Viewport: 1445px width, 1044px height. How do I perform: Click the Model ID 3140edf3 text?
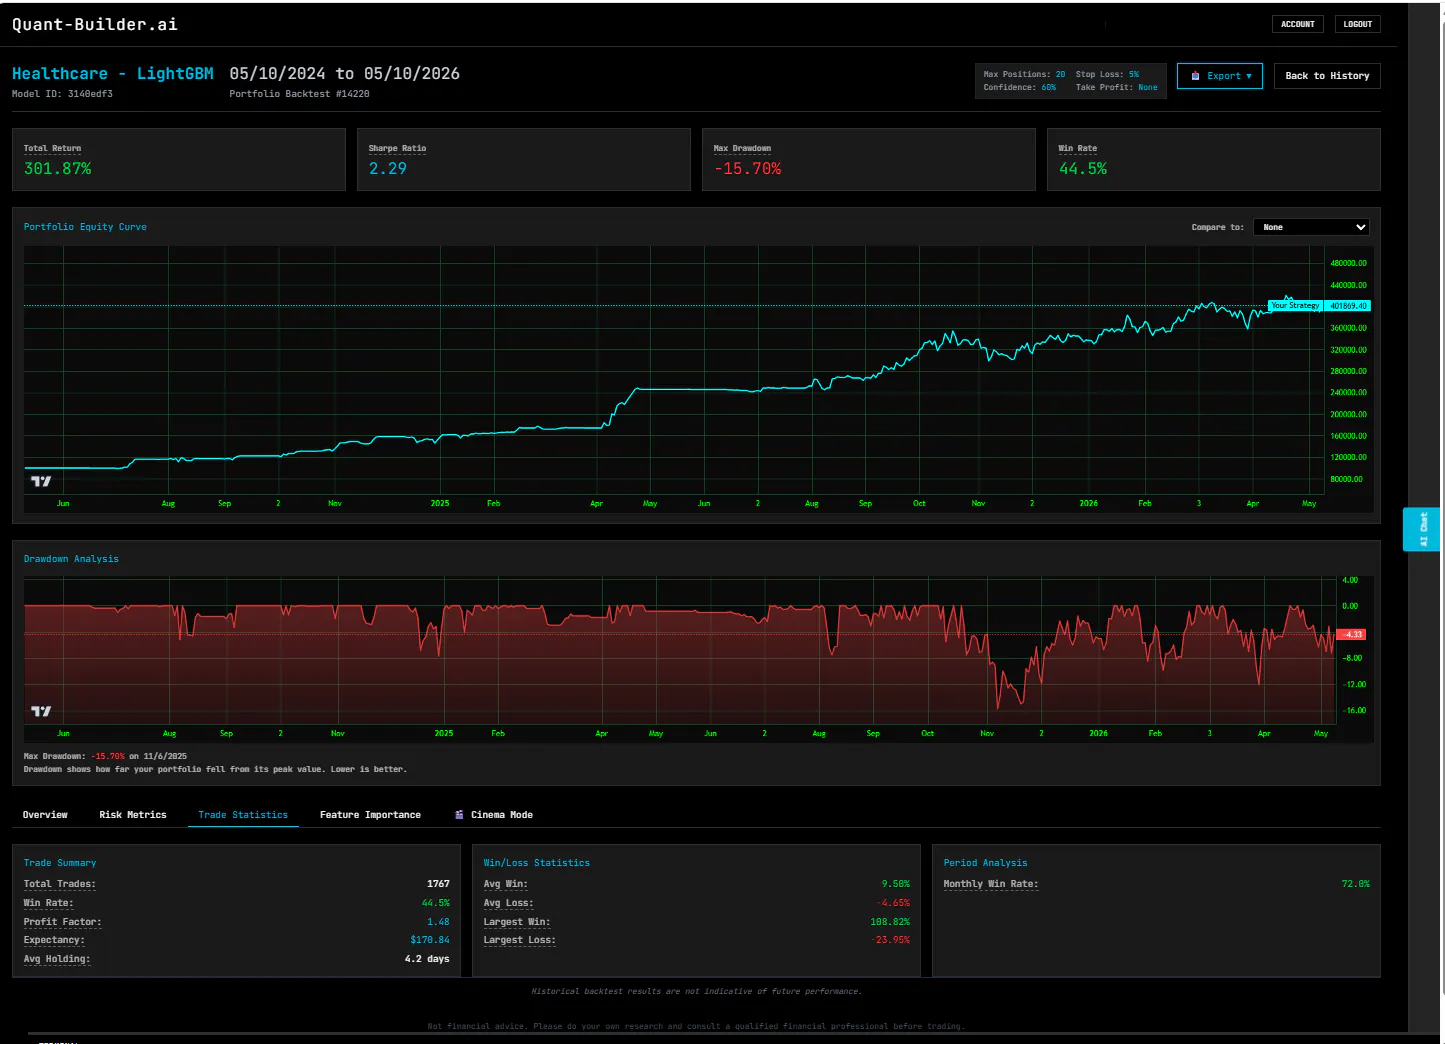[x=62, y=94]
